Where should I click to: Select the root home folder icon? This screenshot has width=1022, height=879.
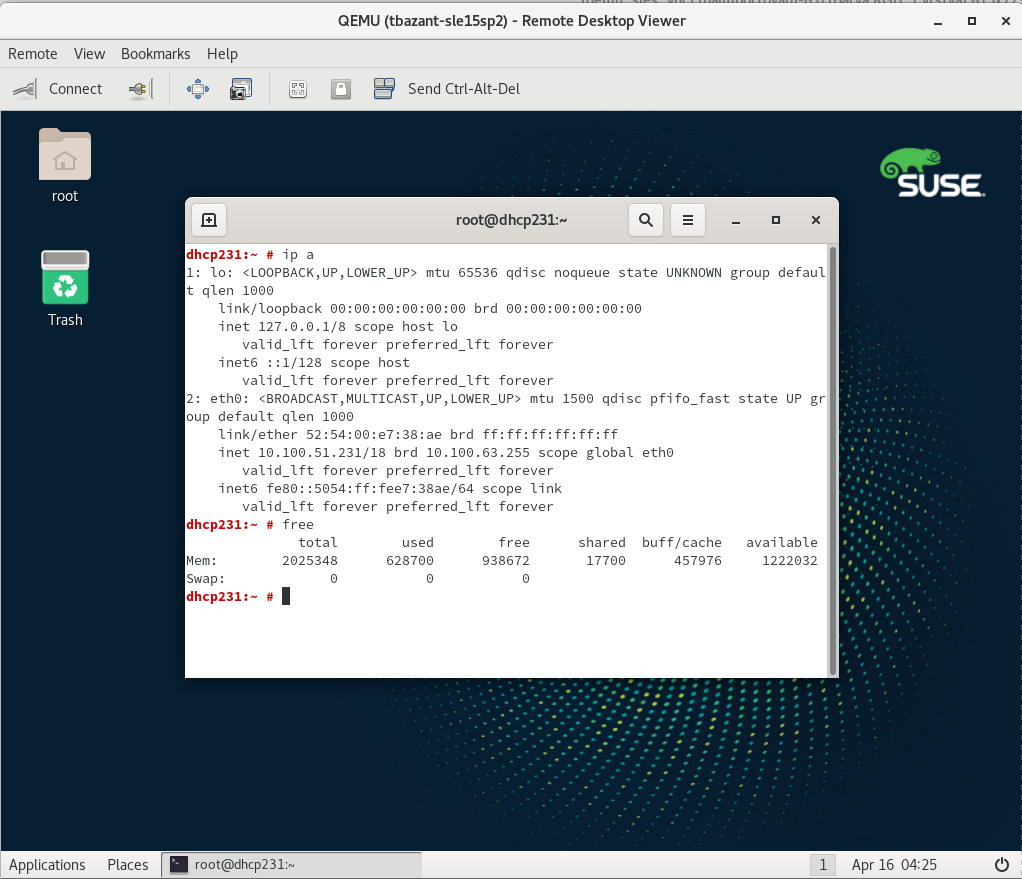65,156
